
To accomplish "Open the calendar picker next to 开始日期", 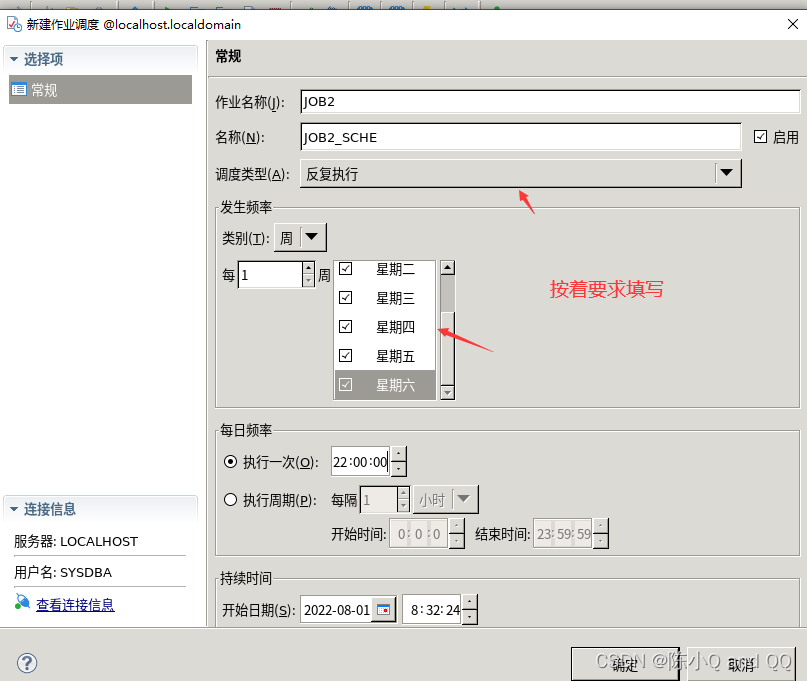I will (x=385, y=608).
